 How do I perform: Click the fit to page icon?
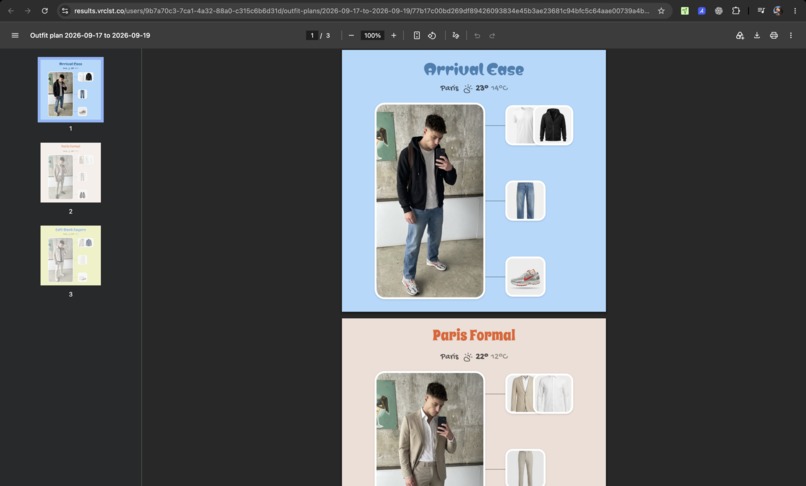click(x=417, y=35)
